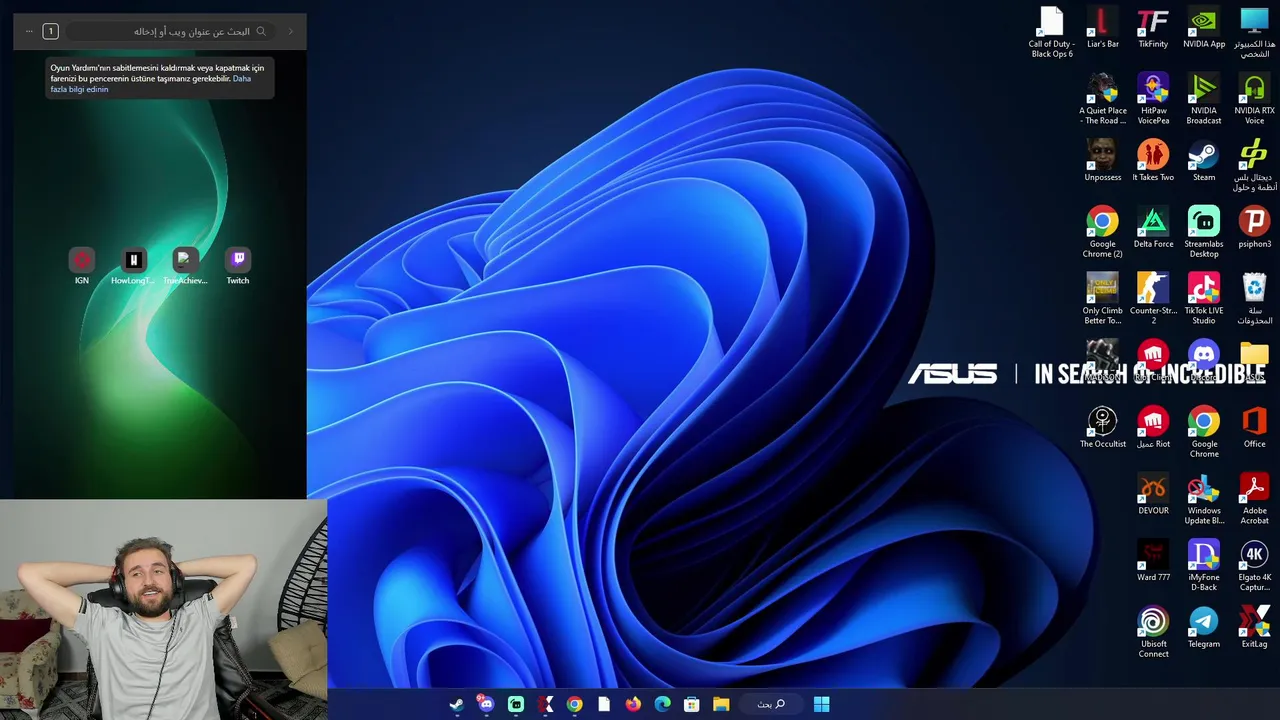
Task: Select the Ward 777 game icon
Action: (1153, 561)
